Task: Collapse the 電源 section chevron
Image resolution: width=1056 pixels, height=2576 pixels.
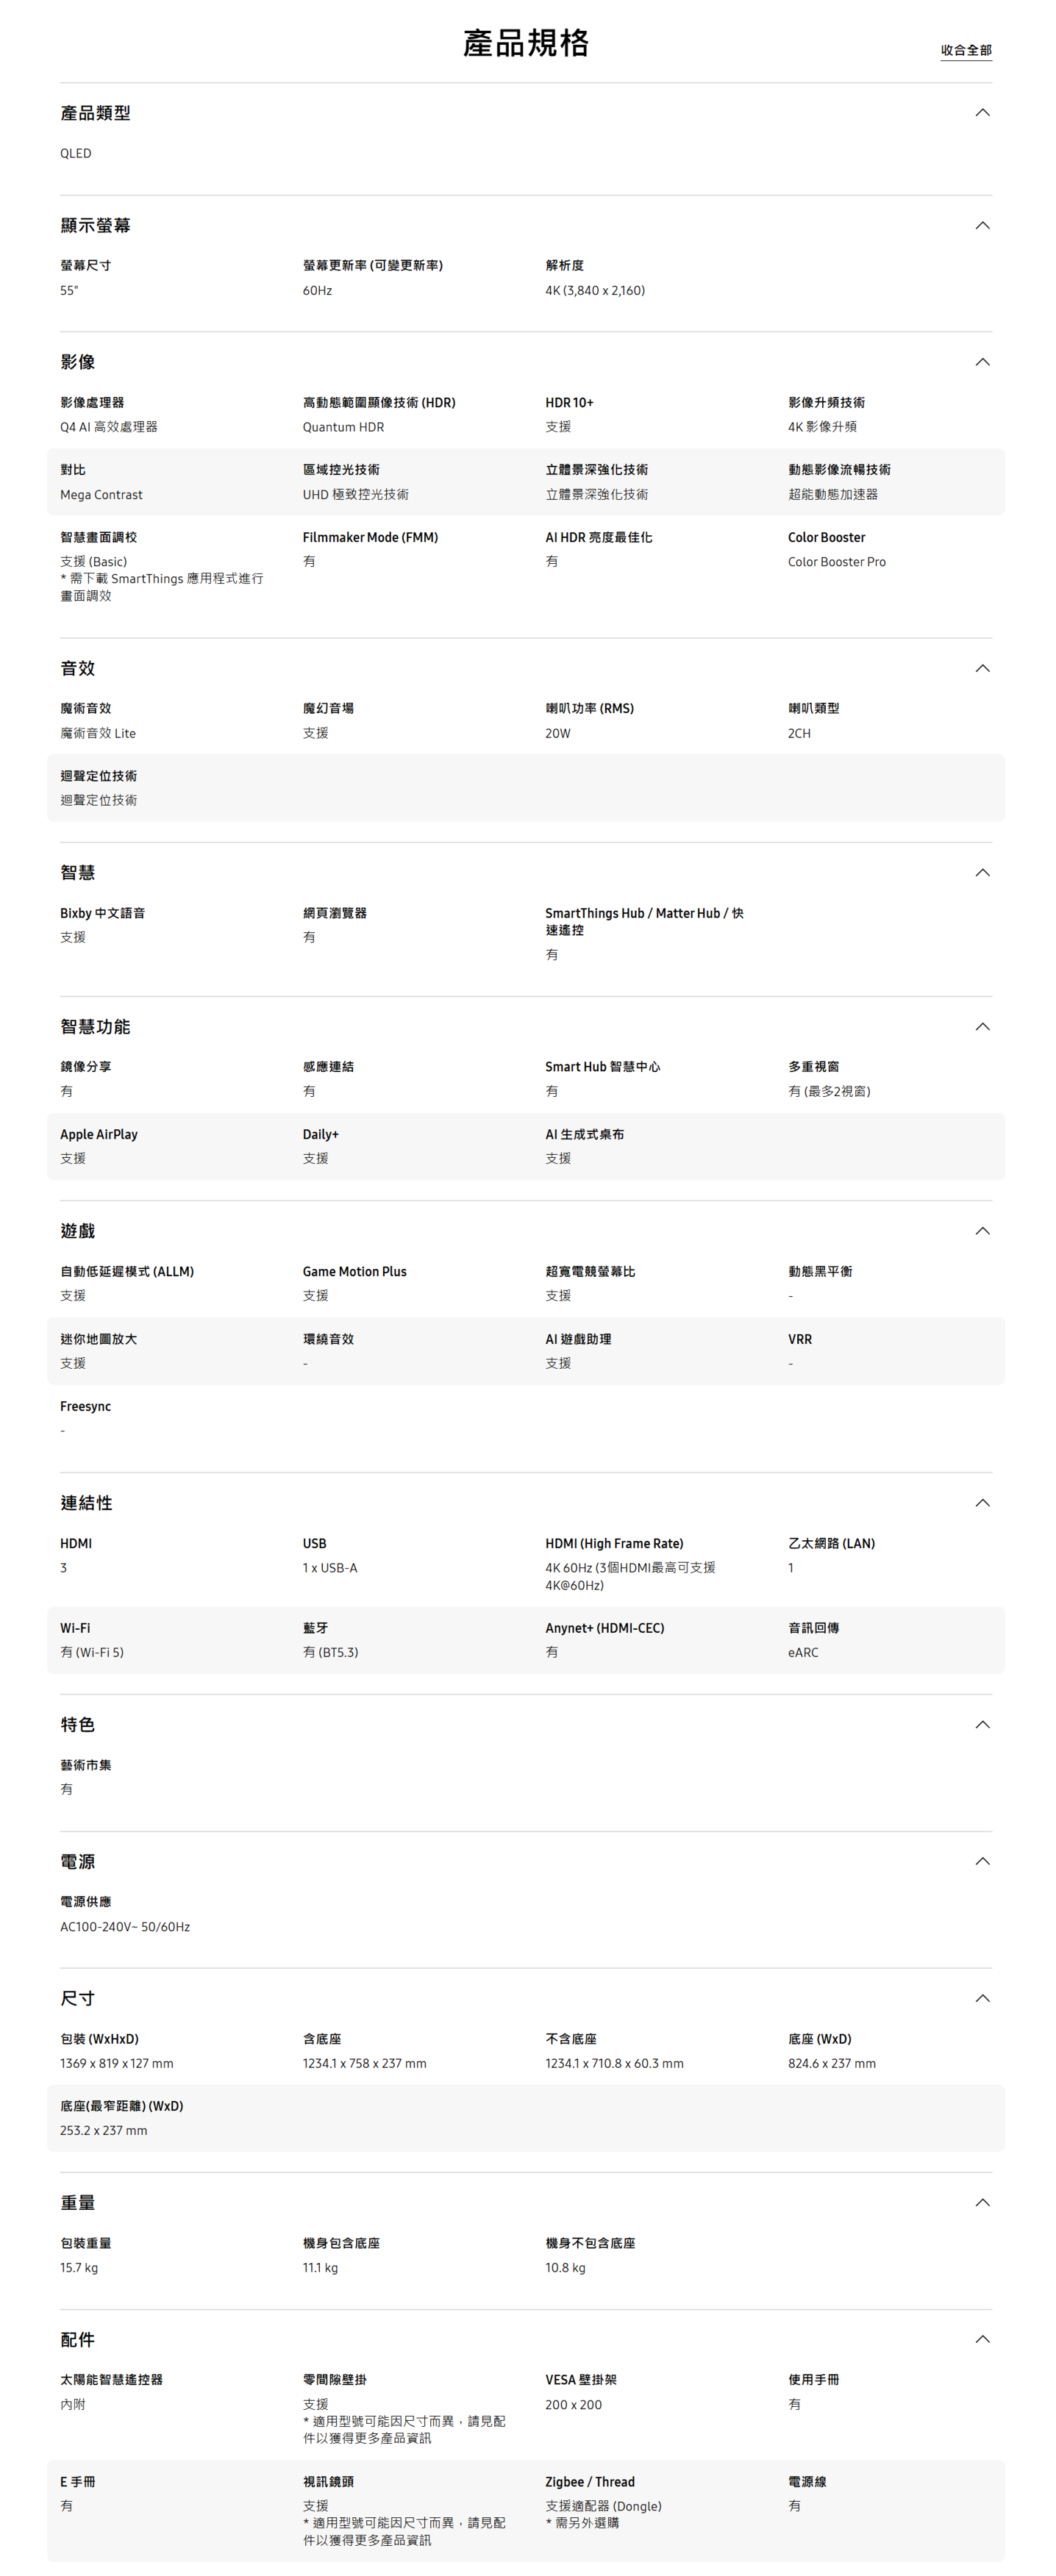Action: point(982,1861)
